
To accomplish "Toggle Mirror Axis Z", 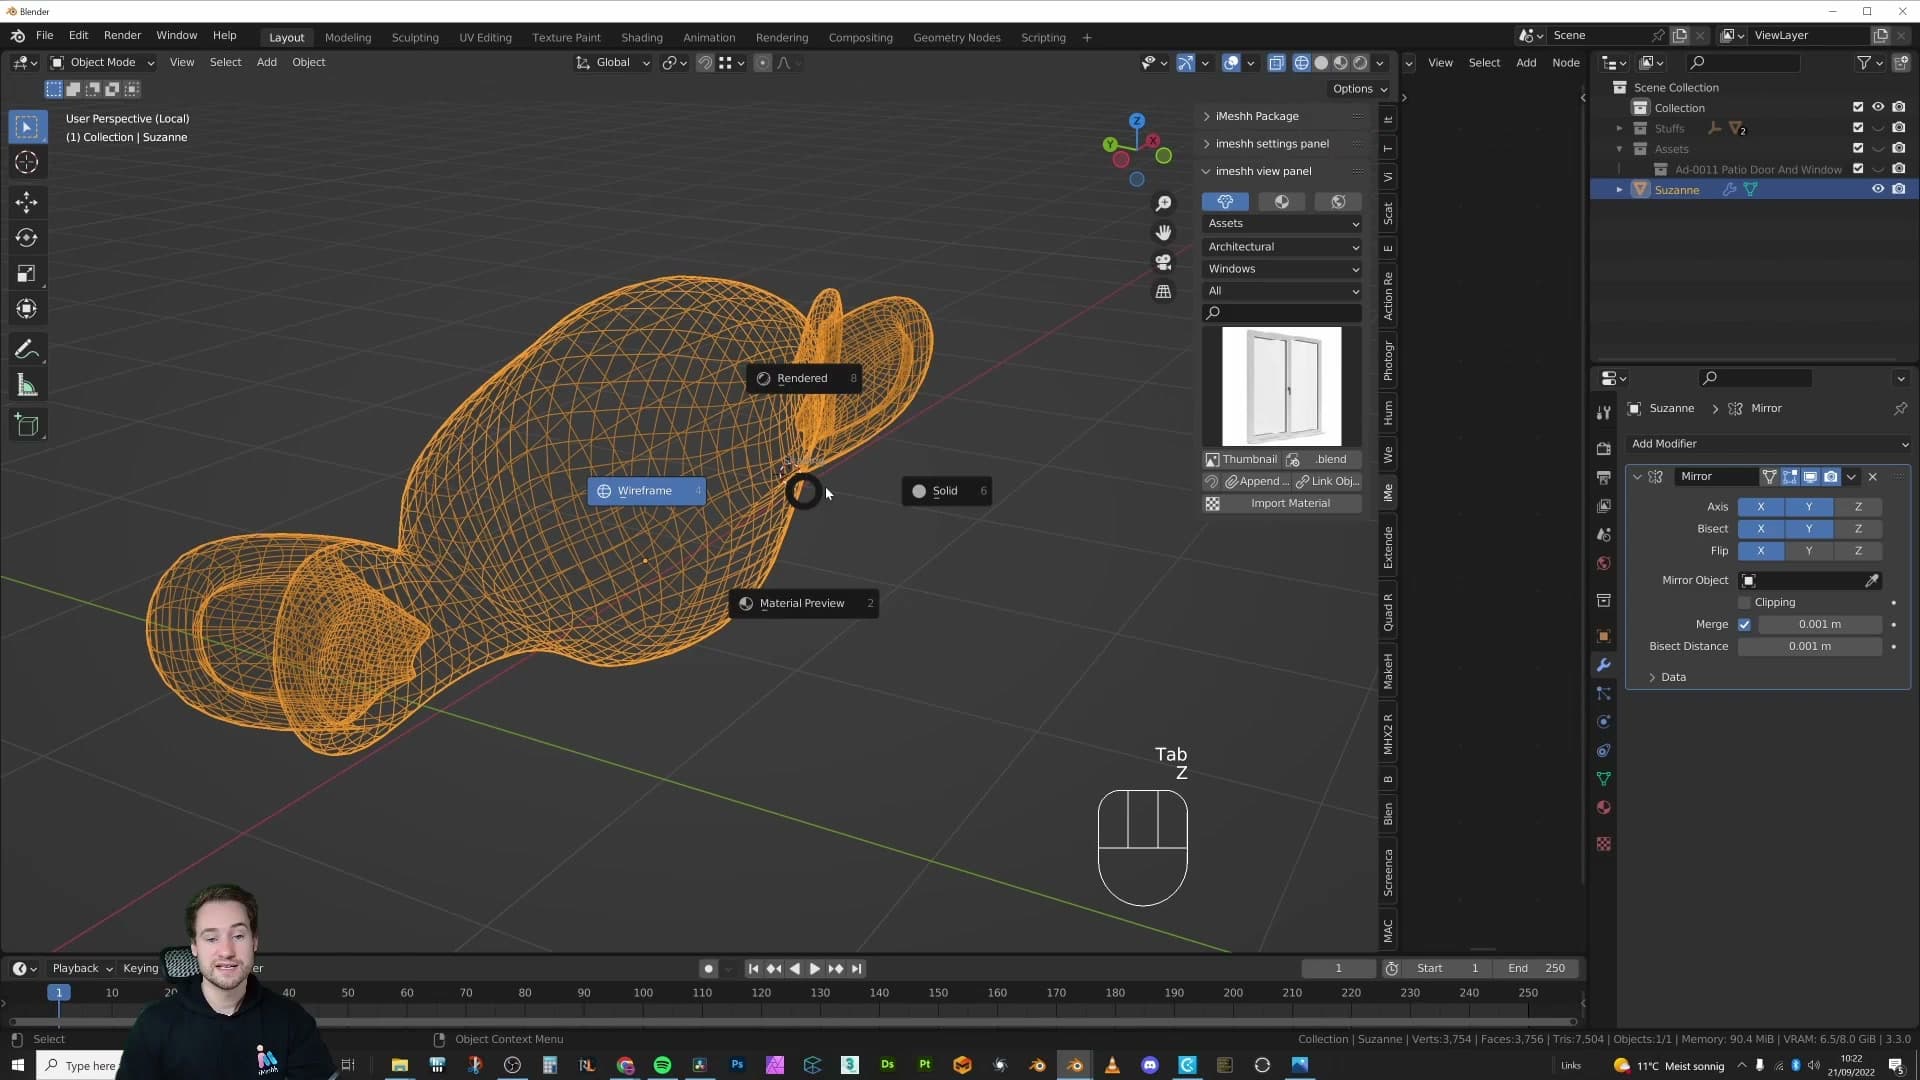I will pos(1858,507).
